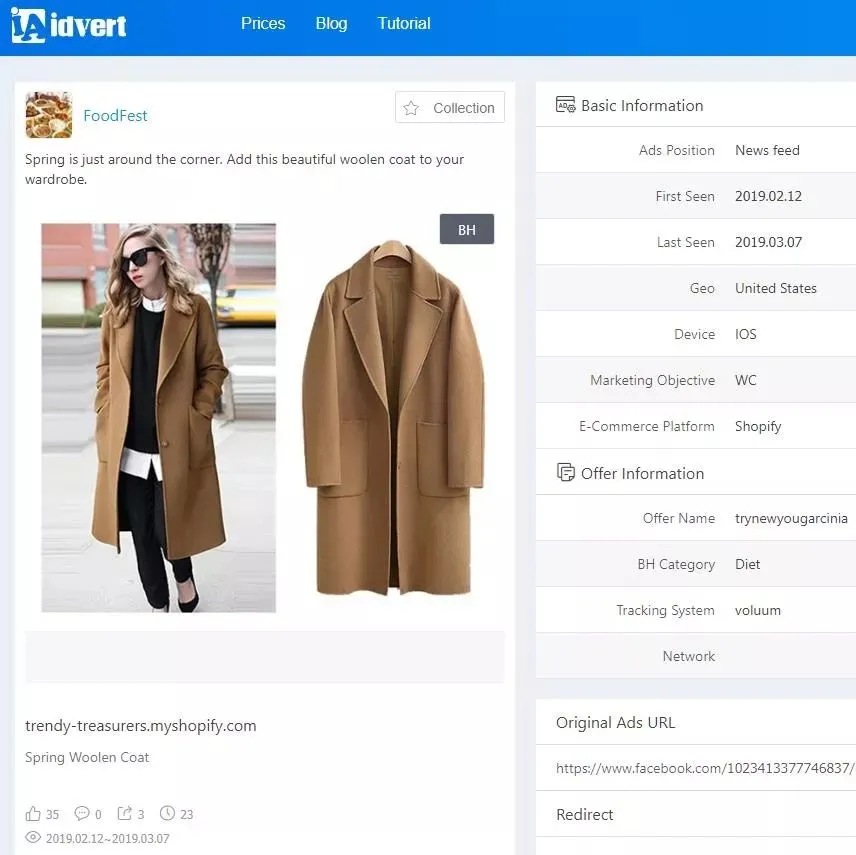This screenshot has width=856, height=855.
Task: Open the Blog page
Action: [331, 23]
